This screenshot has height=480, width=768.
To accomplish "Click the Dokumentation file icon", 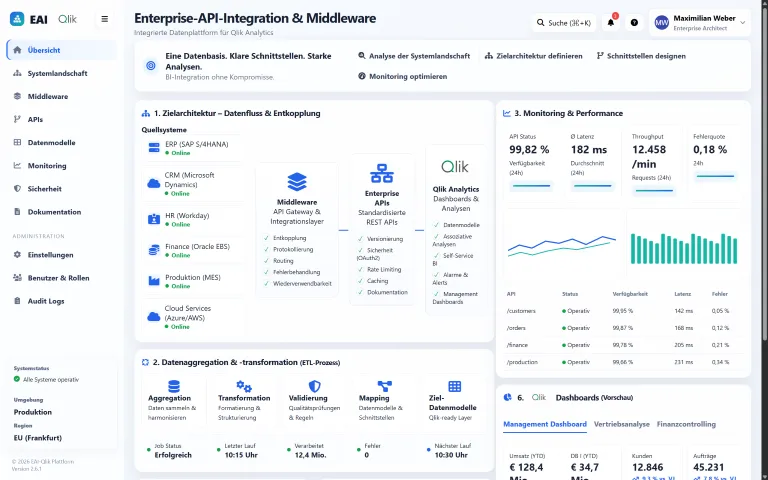I will point(17,212).
